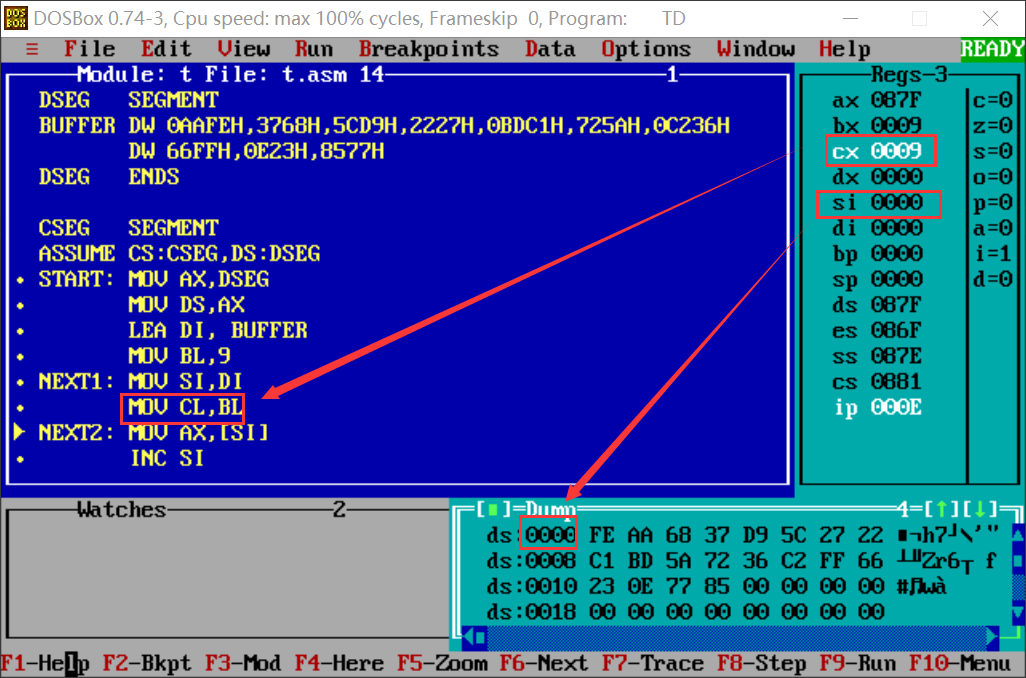Select the es 086F register
The width and height of the screenshot is (1026, 678).
877,330
